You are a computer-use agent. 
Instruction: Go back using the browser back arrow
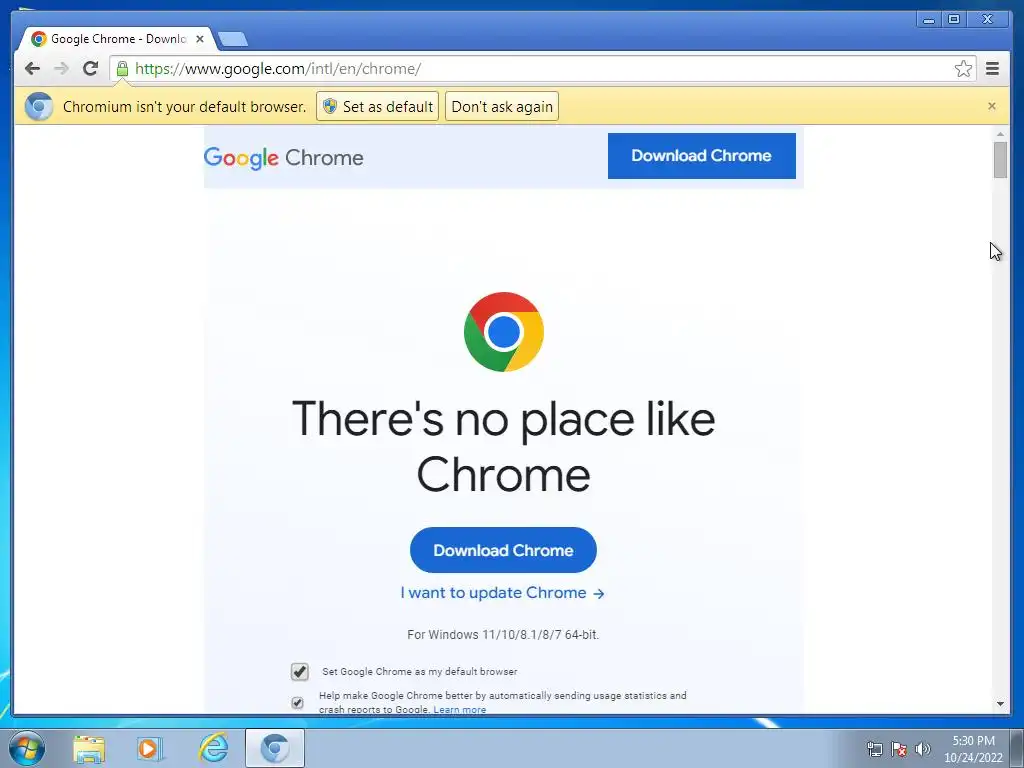coord(32,69)
